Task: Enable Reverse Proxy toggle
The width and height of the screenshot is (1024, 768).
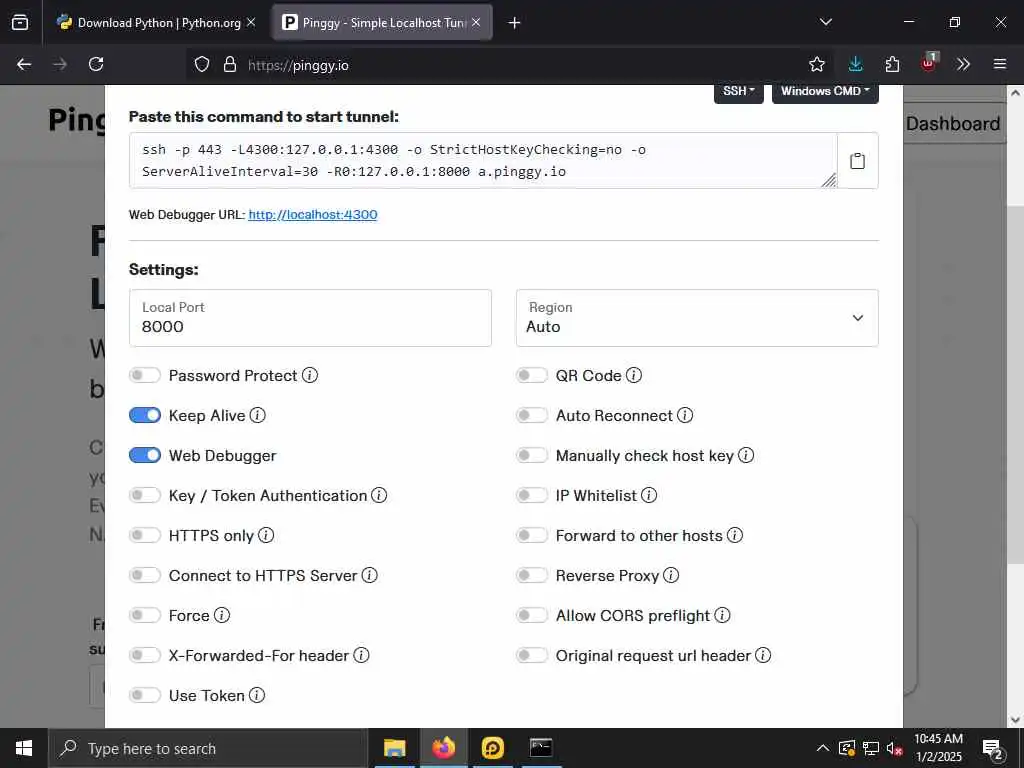Action: point(532,575)
